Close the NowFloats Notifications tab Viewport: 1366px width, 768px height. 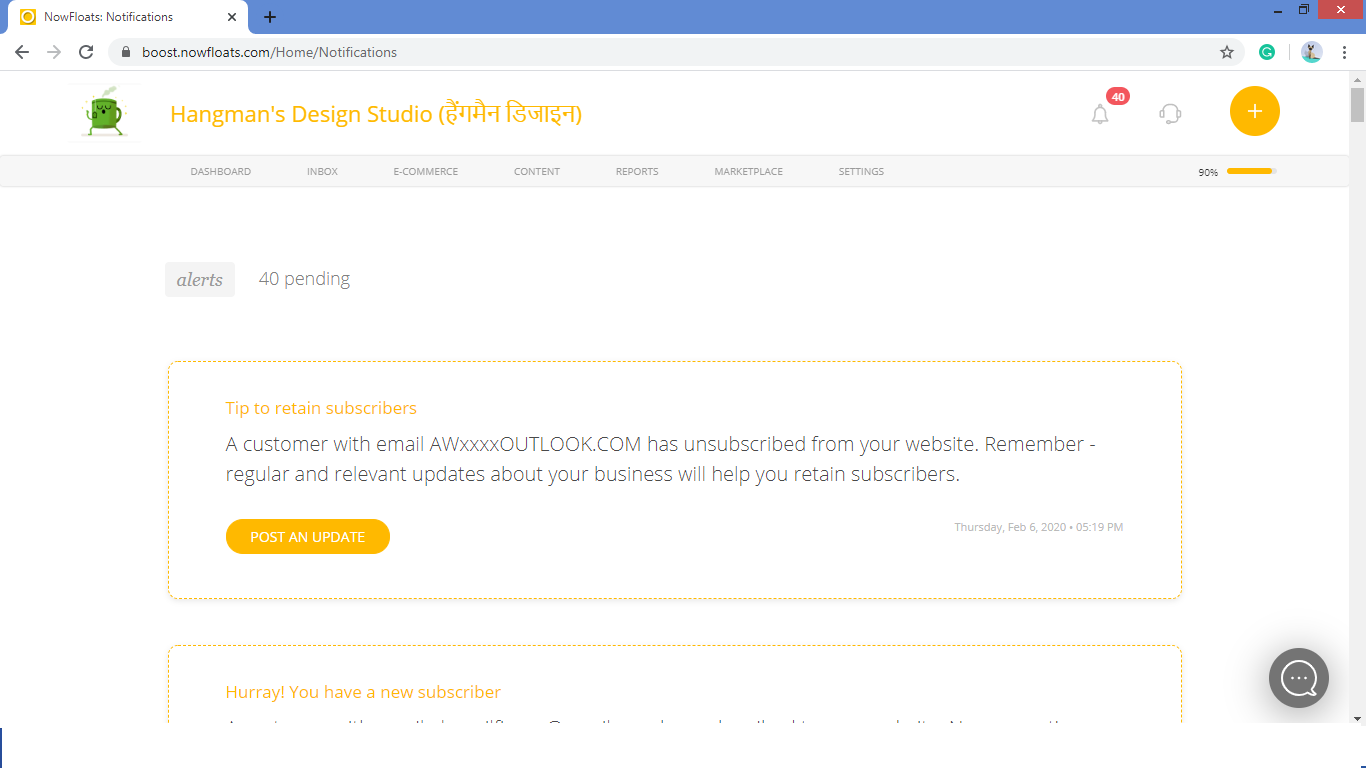(x=232, y=17)
